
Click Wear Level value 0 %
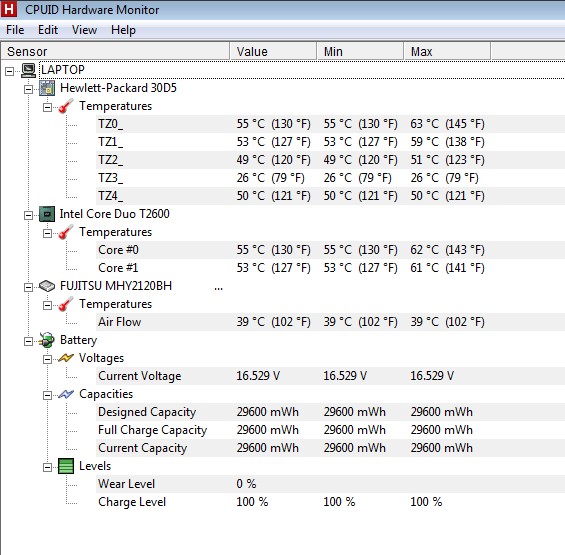pos(246,484)
